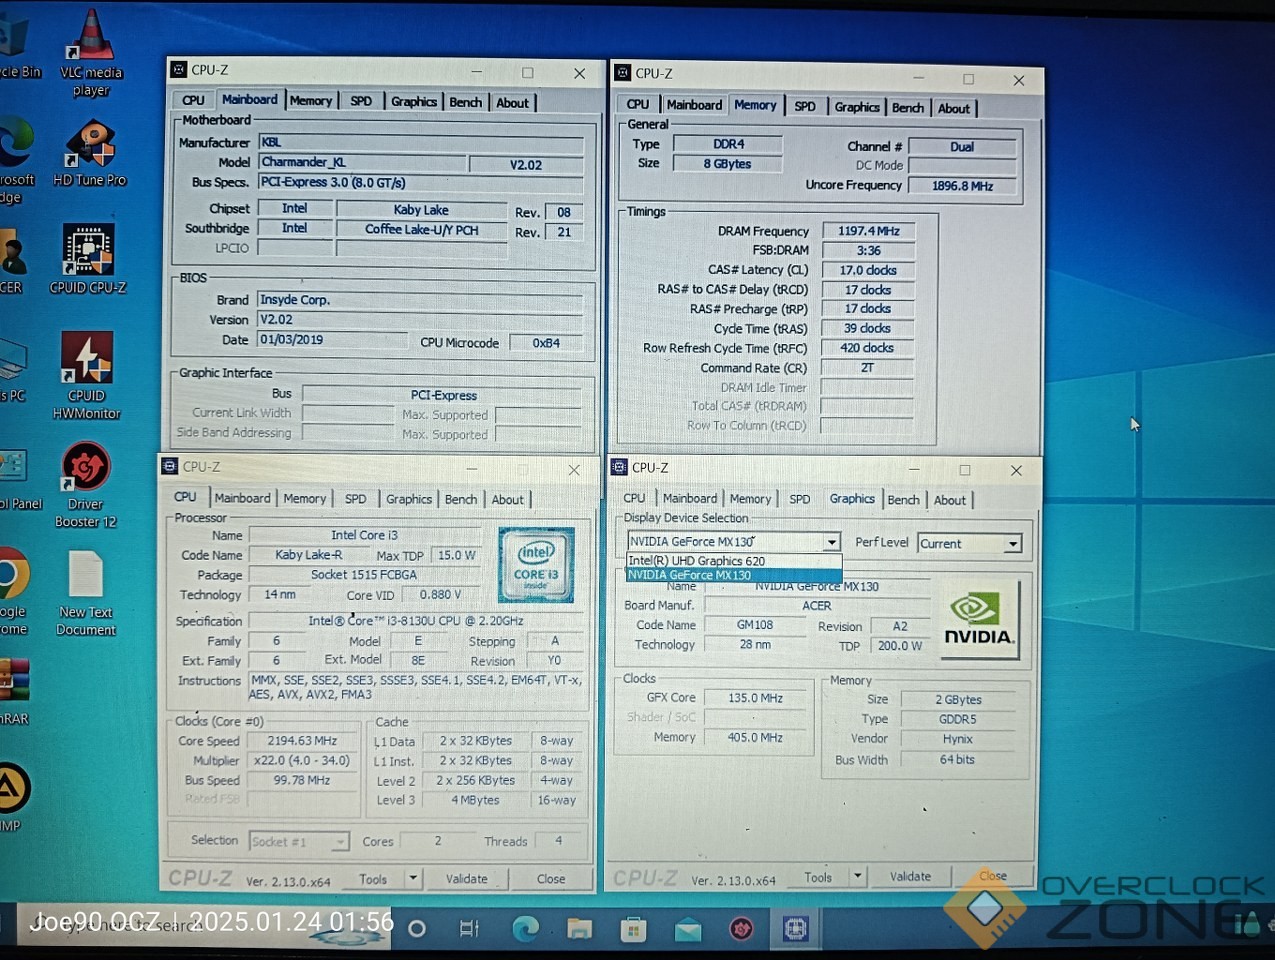
Task: Select the CPUID CPU-Z desktop shortcut
Action: 88,258
